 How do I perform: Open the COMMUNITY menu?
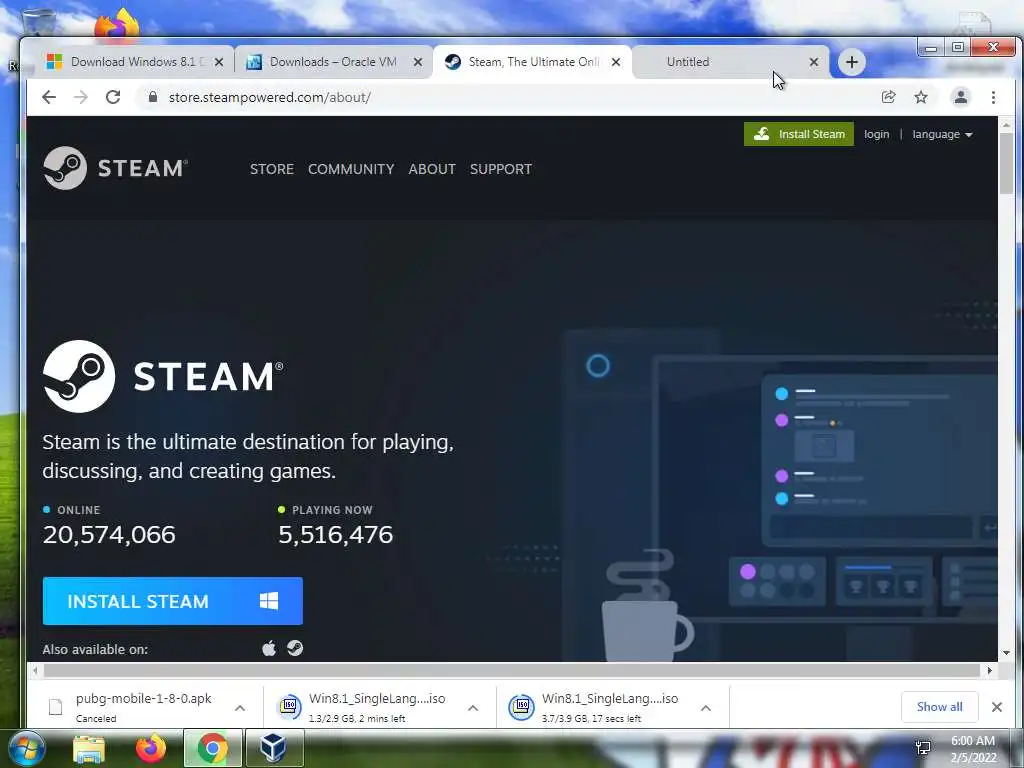(351, 169)
